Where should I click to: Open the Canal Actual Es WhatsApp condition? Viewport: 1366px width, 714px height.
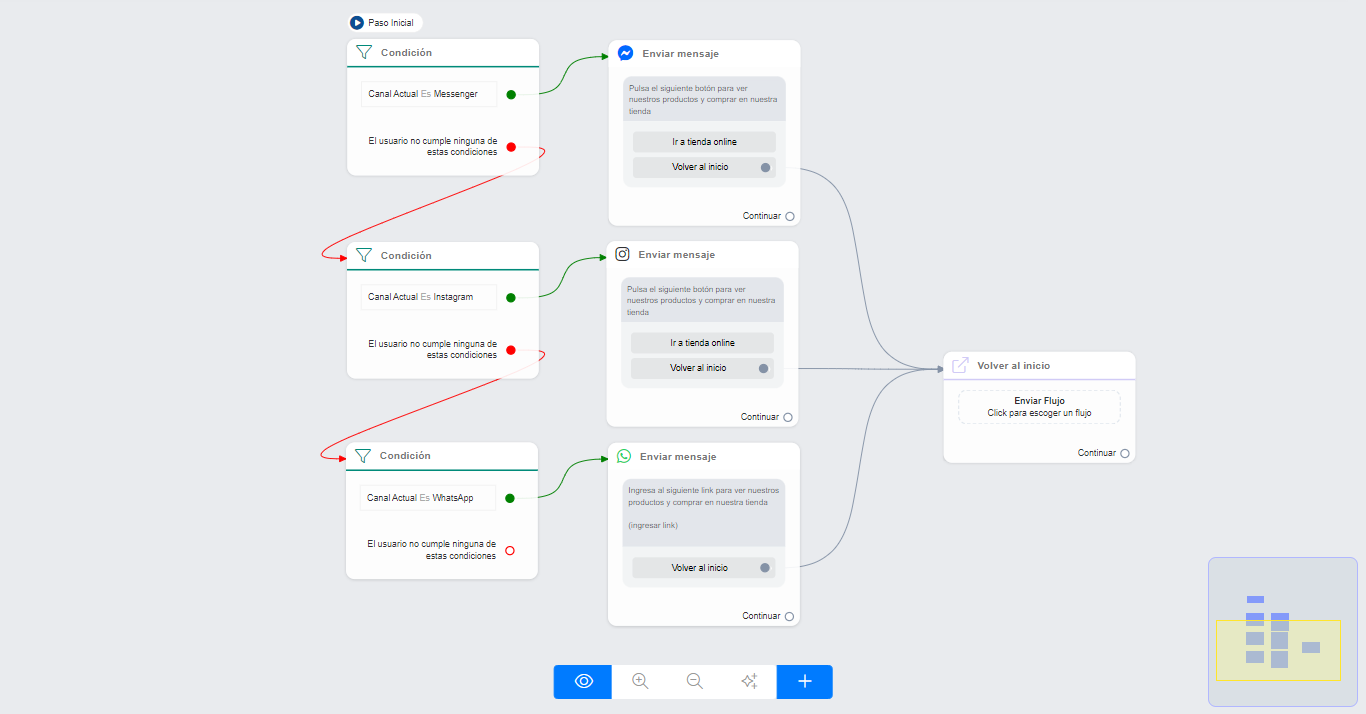[427, 498]
